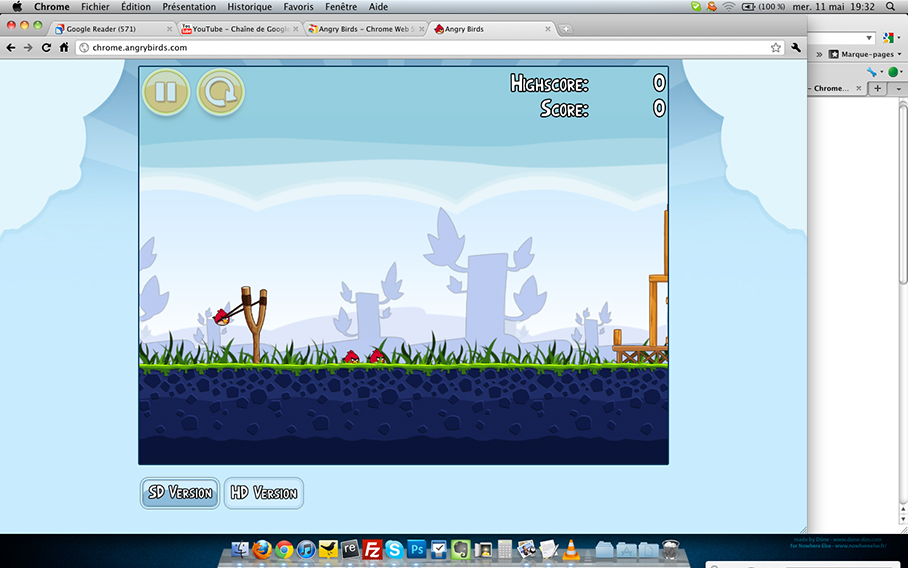Reload the page in Chrome

click(x=46, y=47)
